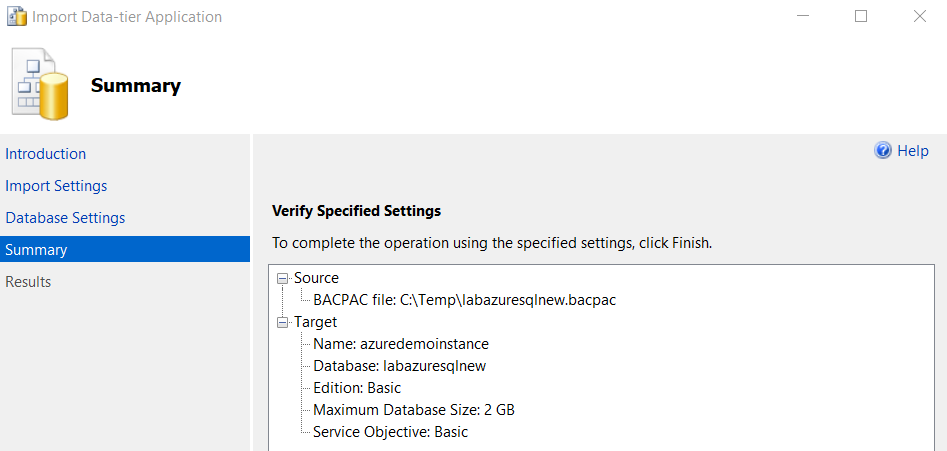Select the highlighted Summary step

tap(36, 250)
